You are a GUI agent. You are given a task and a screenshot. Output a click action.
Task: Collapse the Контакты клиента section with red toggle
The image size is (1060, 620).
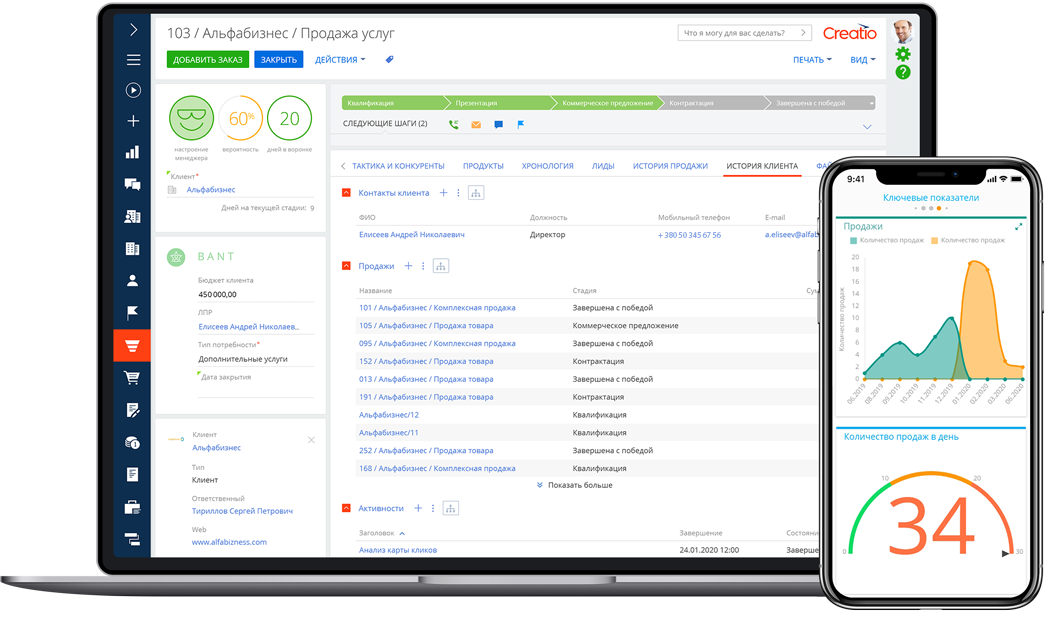coord(347,193)
